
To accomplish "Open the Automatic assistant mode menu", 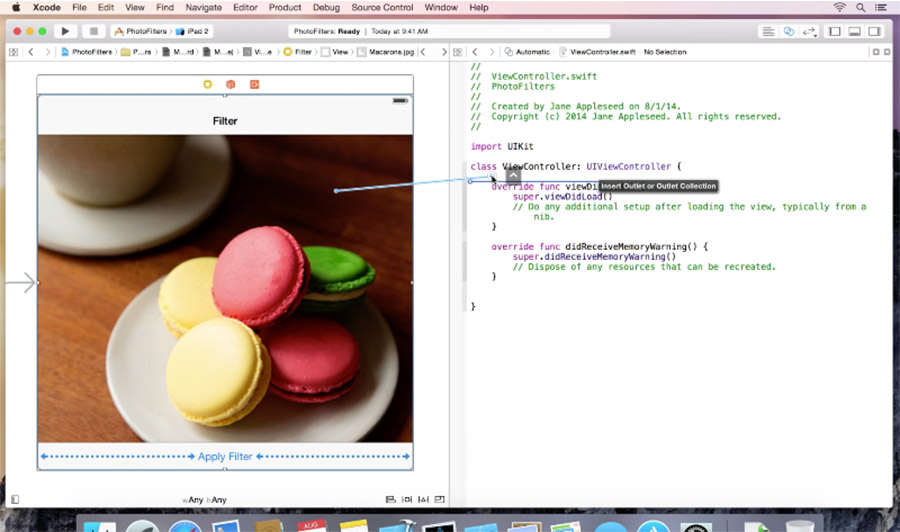I will (x=527, y=52).
